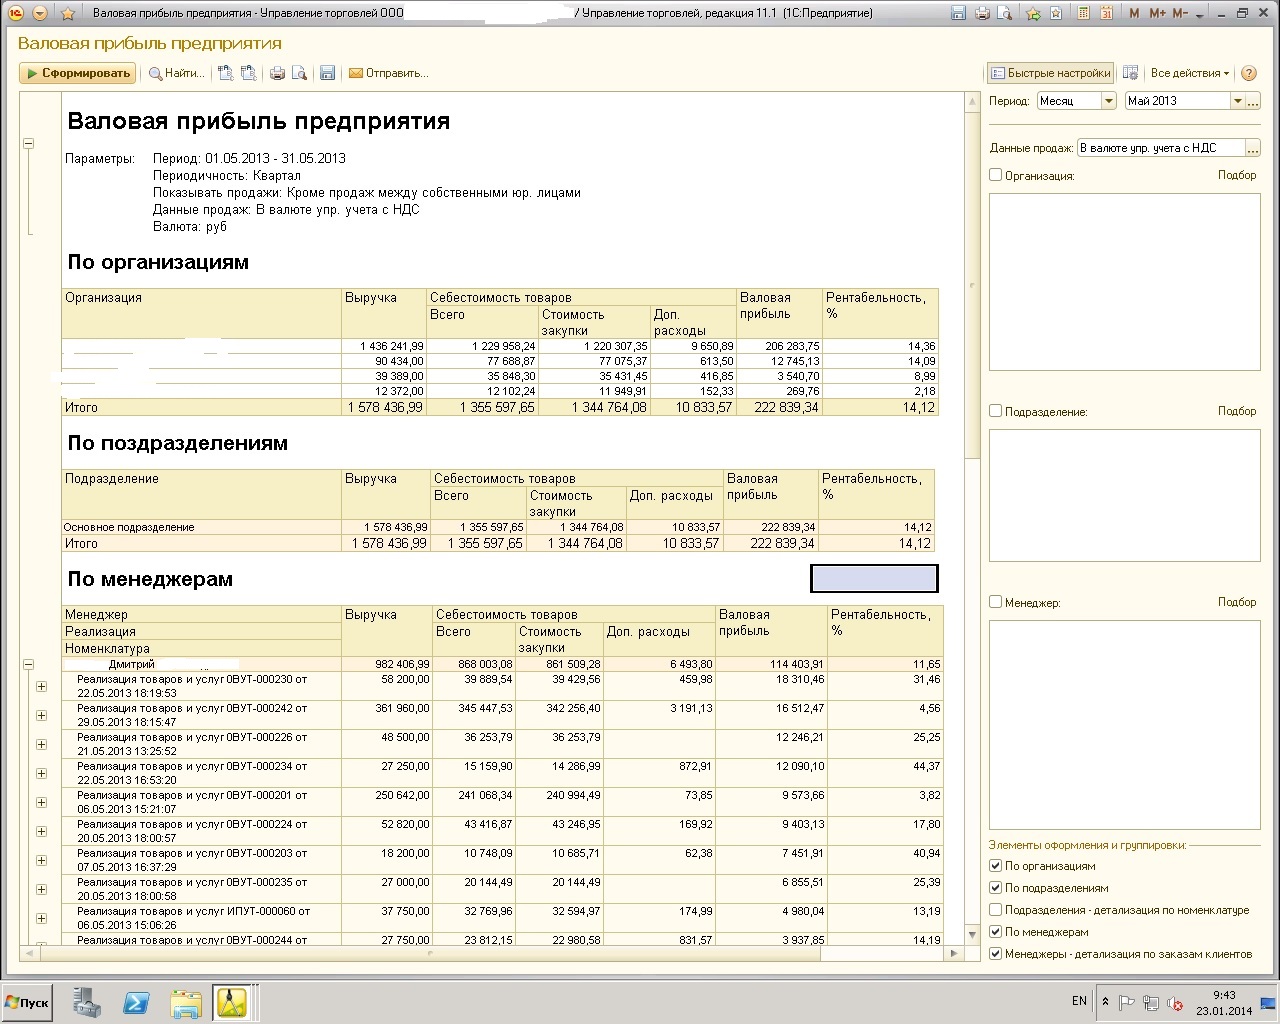Click the M- memory subtract button
Viewport: 1280px width, 1024px height.
(1180, 13)
